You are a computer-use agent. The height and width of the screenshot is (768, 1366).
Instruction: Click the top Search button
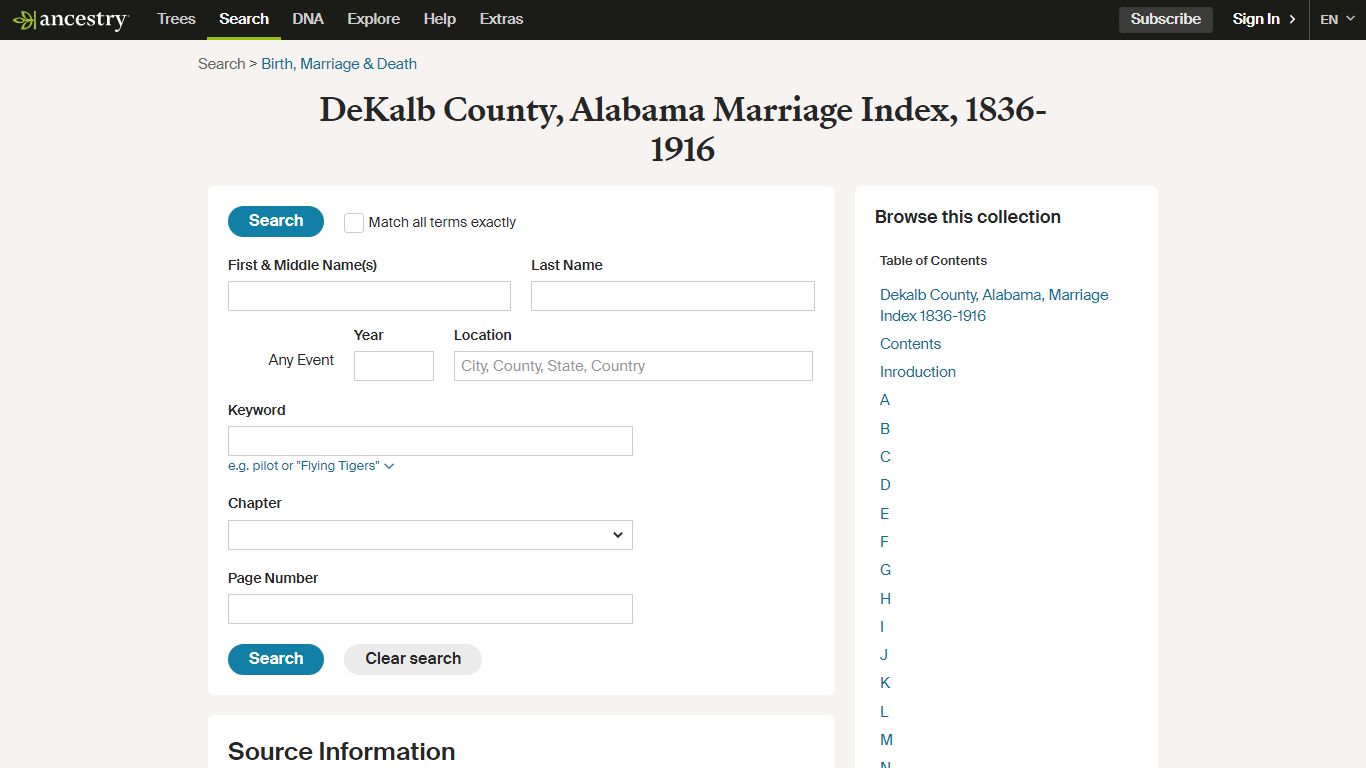coord(276,221)
